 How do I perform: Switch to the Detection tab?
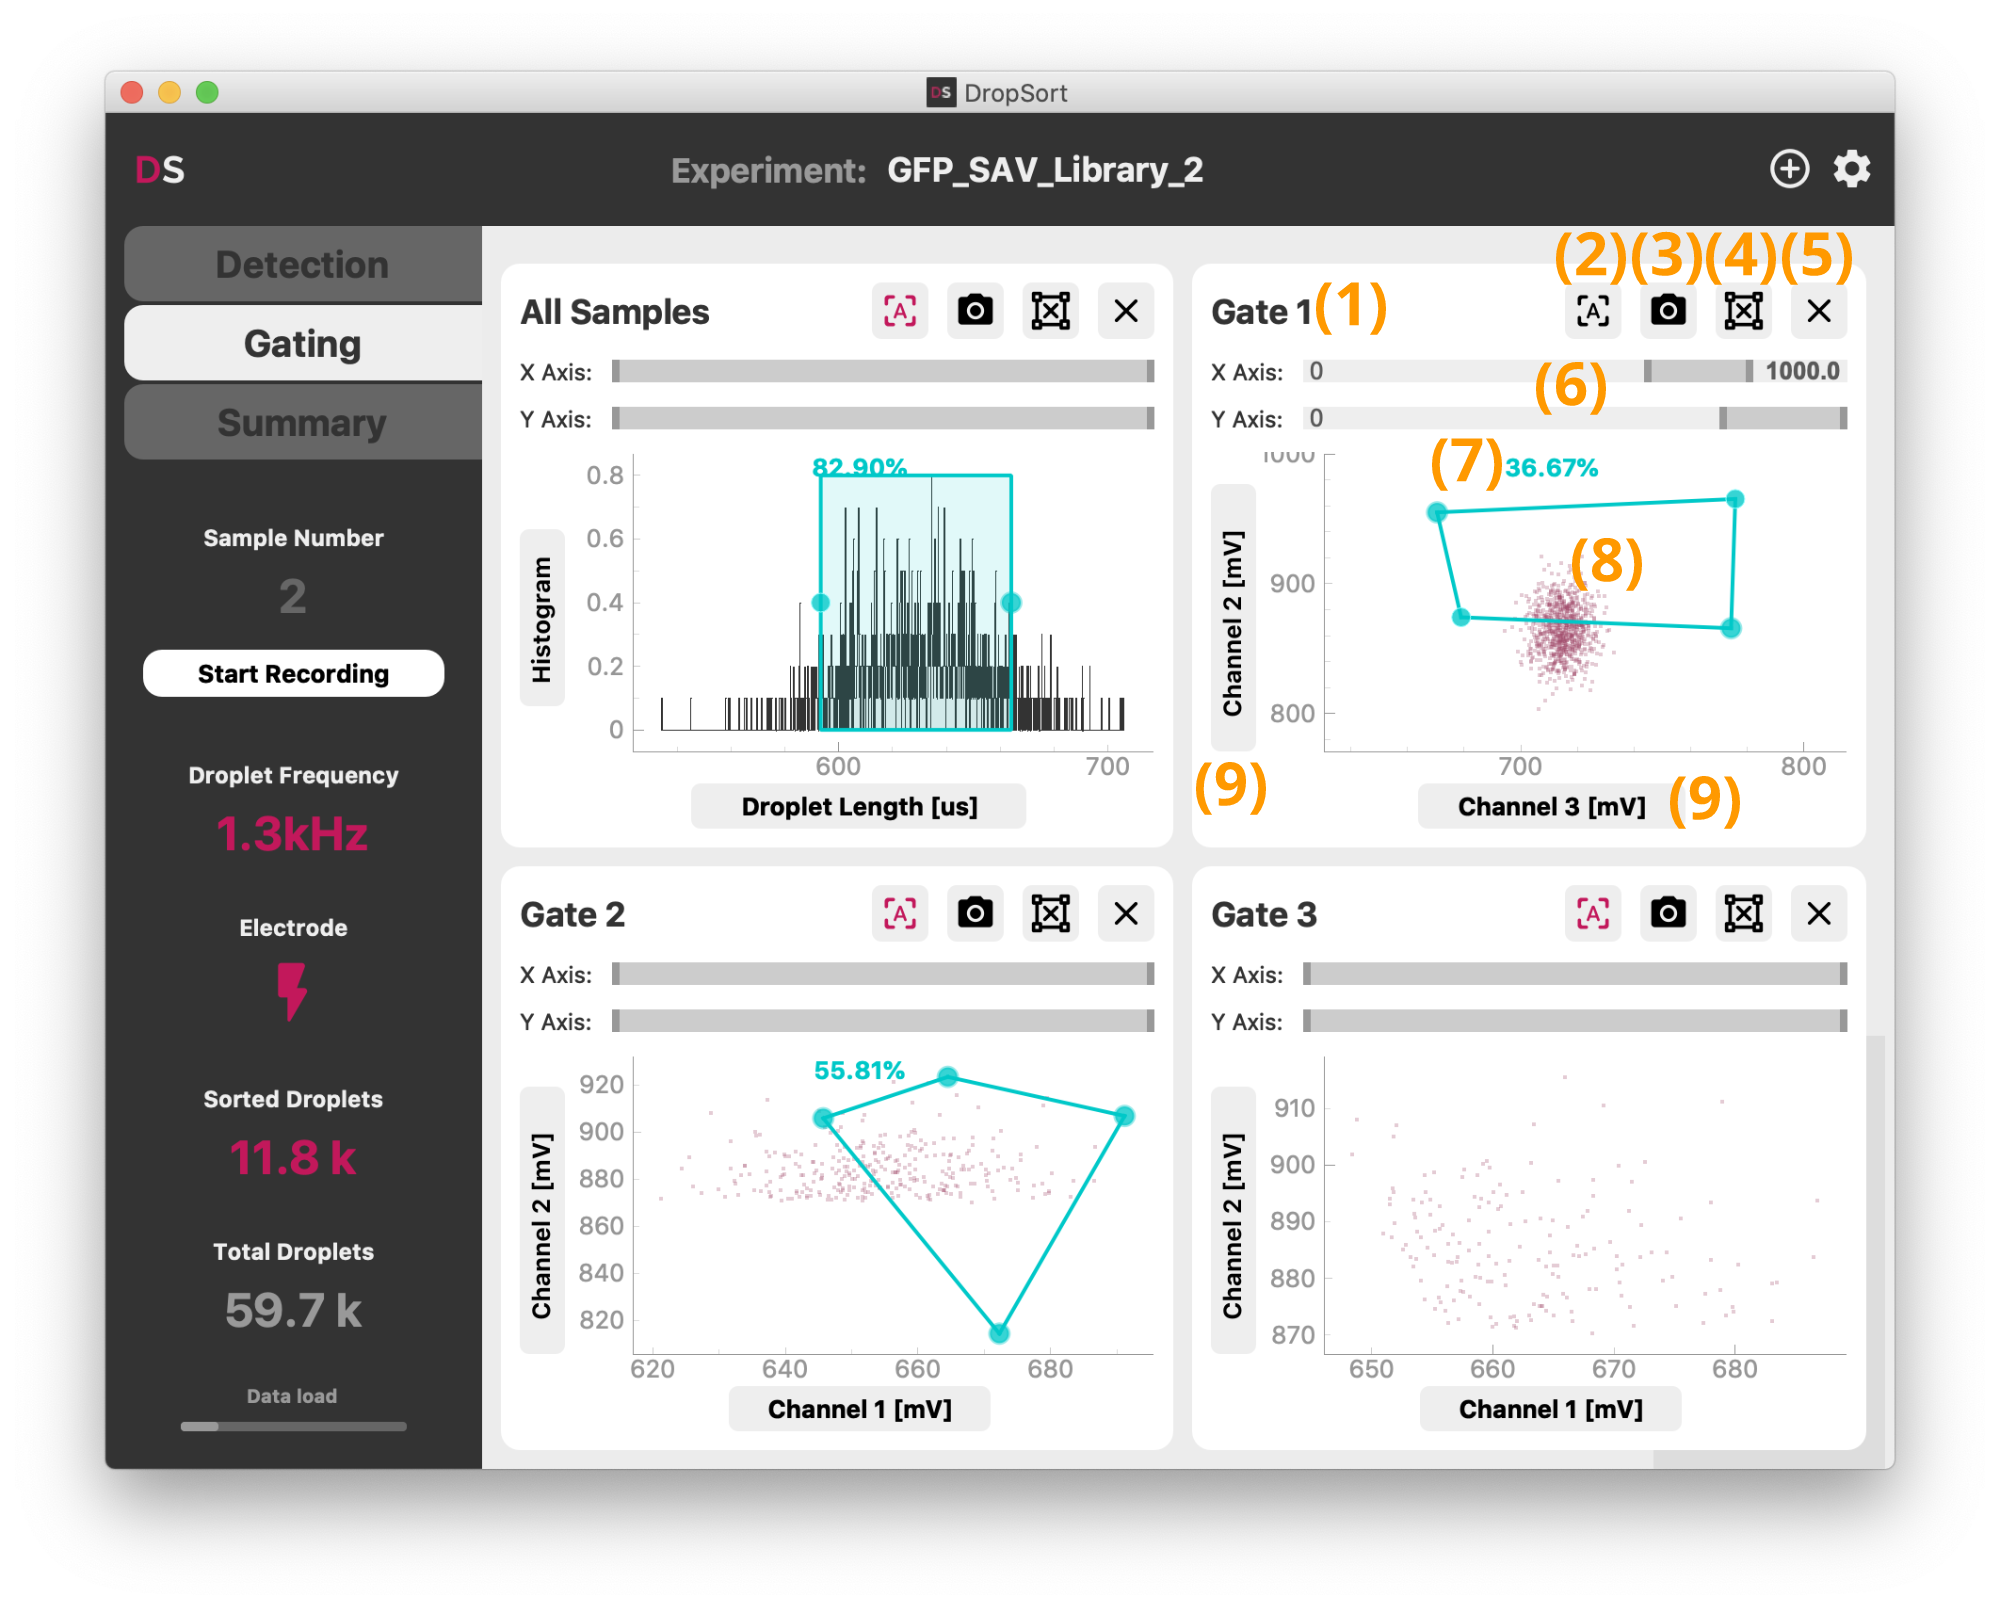[x=302, y=265]
